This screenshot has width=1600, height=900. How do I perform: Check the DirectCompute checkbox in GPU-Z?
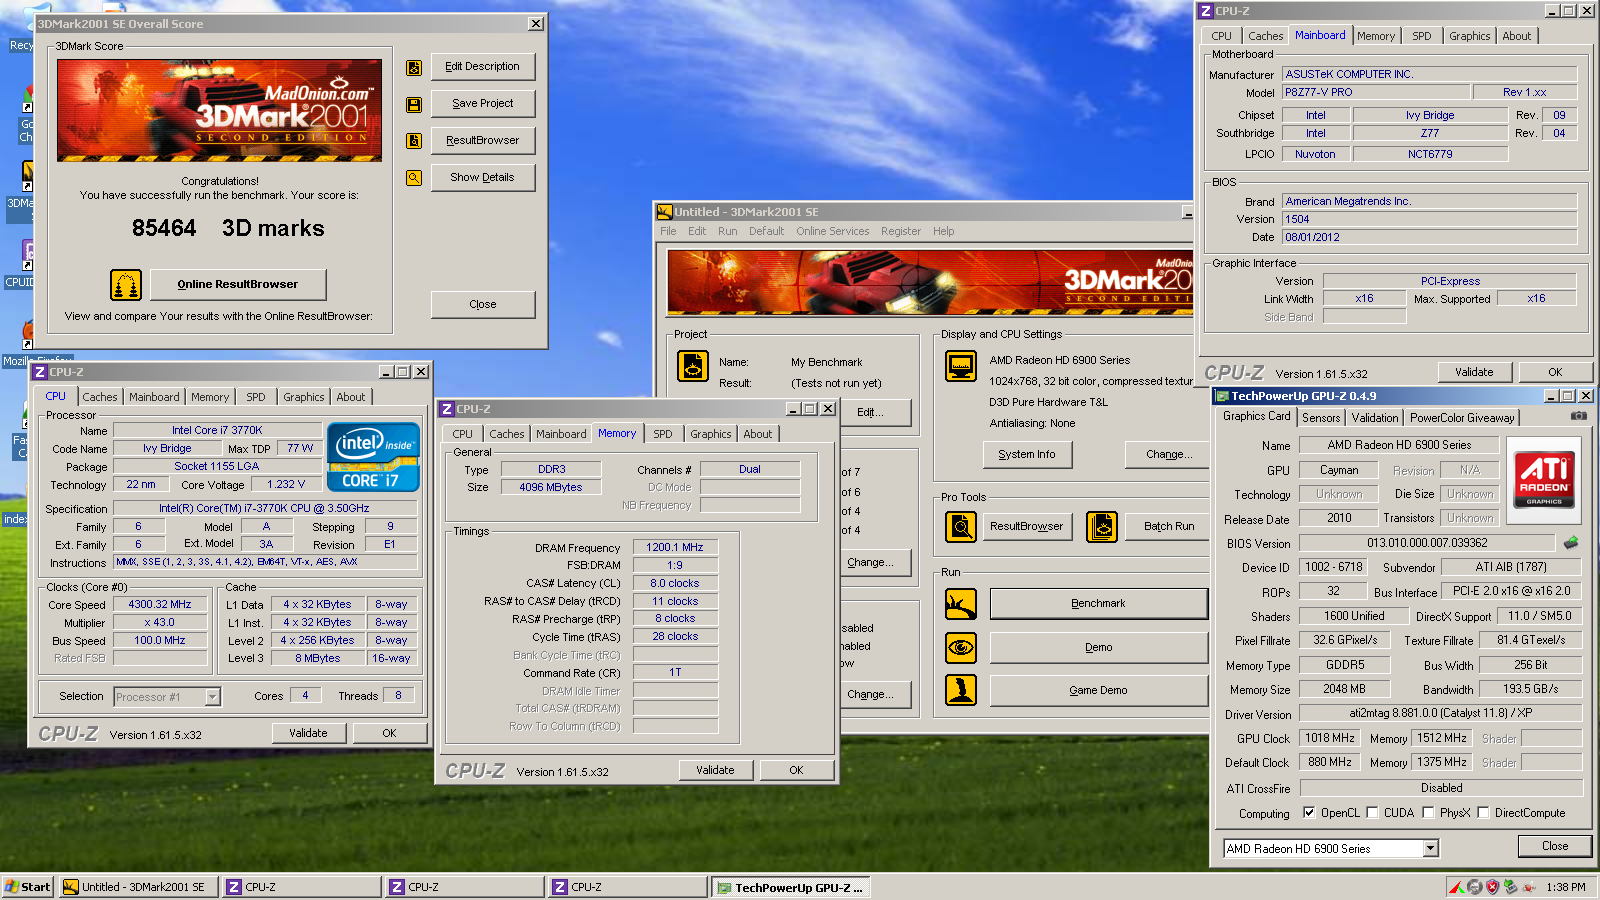click(x=1483, y=813)
